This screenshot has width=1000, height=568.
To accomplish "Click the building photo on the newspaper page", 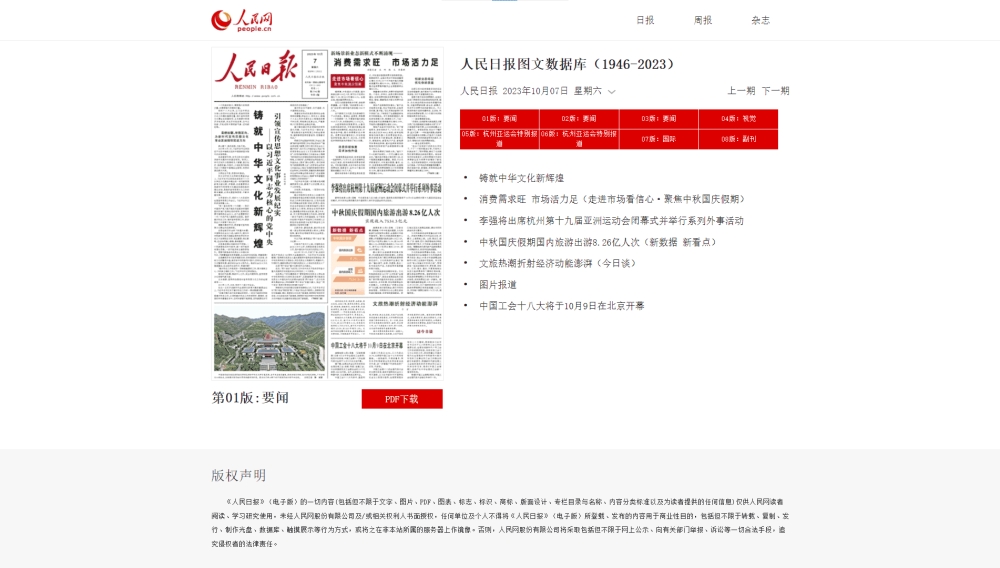I will (x=270, y=342).
